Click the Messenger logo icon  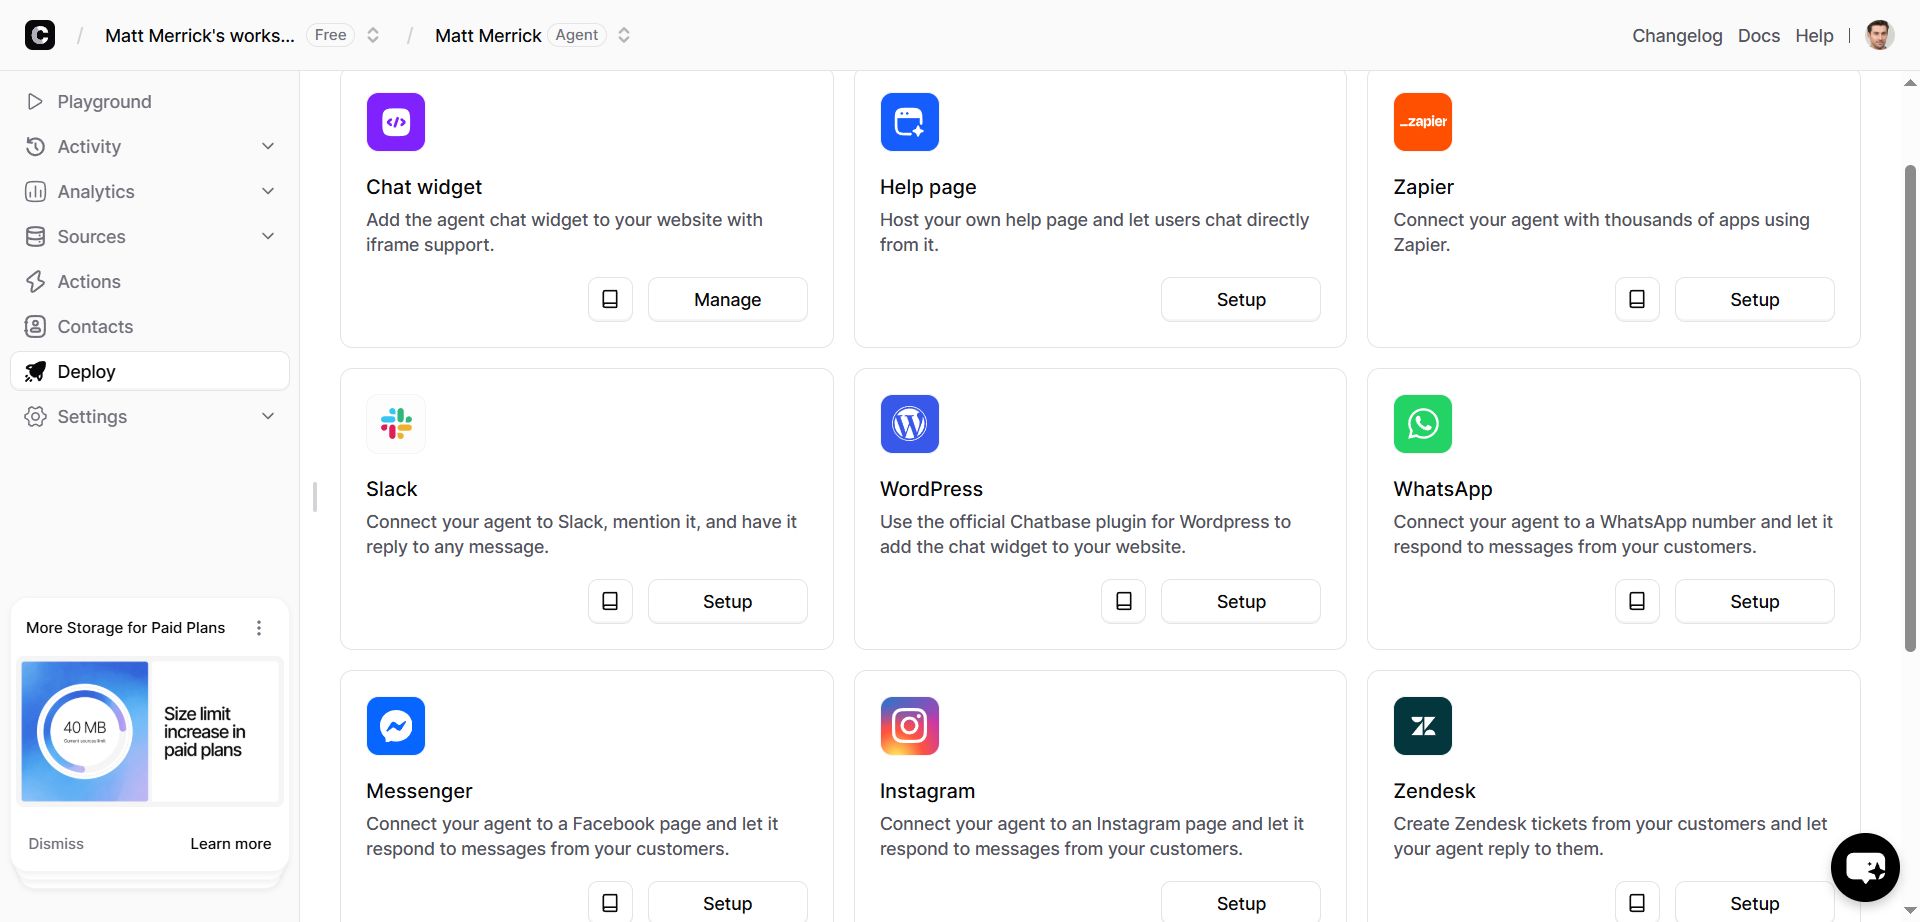point(396,726)
